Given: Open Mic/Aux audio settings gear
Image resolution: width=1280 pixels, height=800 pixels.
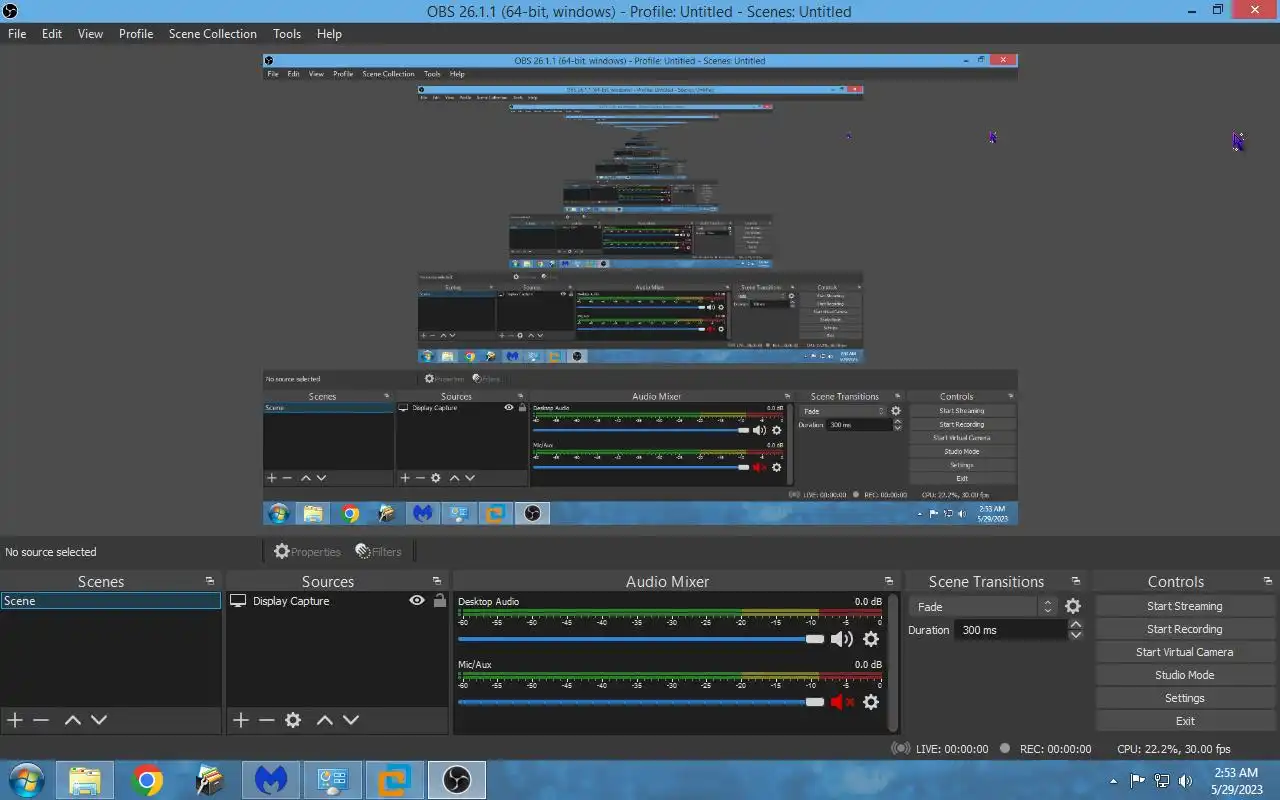Looking at the screenshot, I should [871, 702].
